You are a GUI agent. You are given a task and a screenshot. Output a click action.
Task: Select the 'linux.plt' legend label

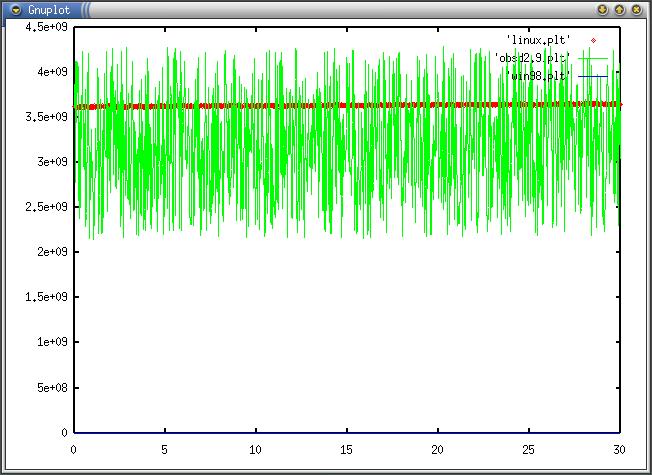pyautogui.click(x=541, y=40)
